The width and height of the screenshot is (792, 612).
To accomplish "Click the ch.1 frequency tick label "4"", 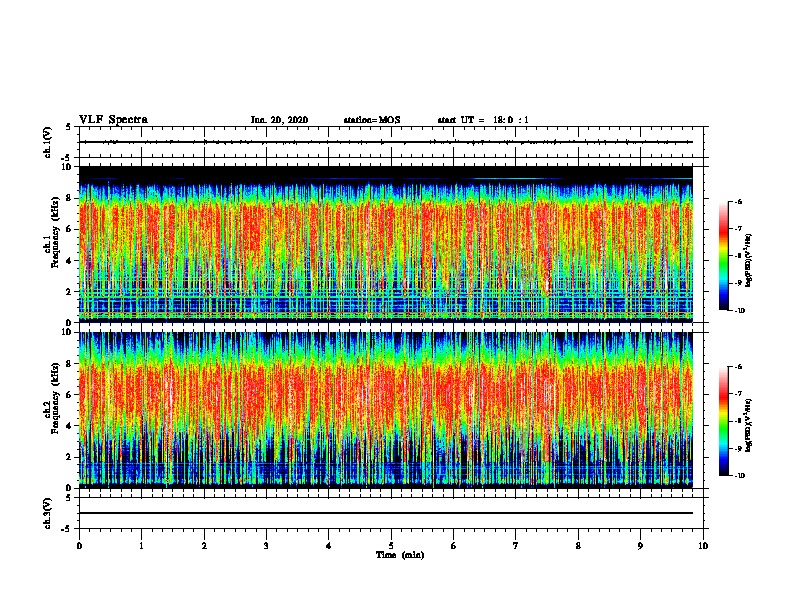I will pyautogui.click(x=70, y=261).
